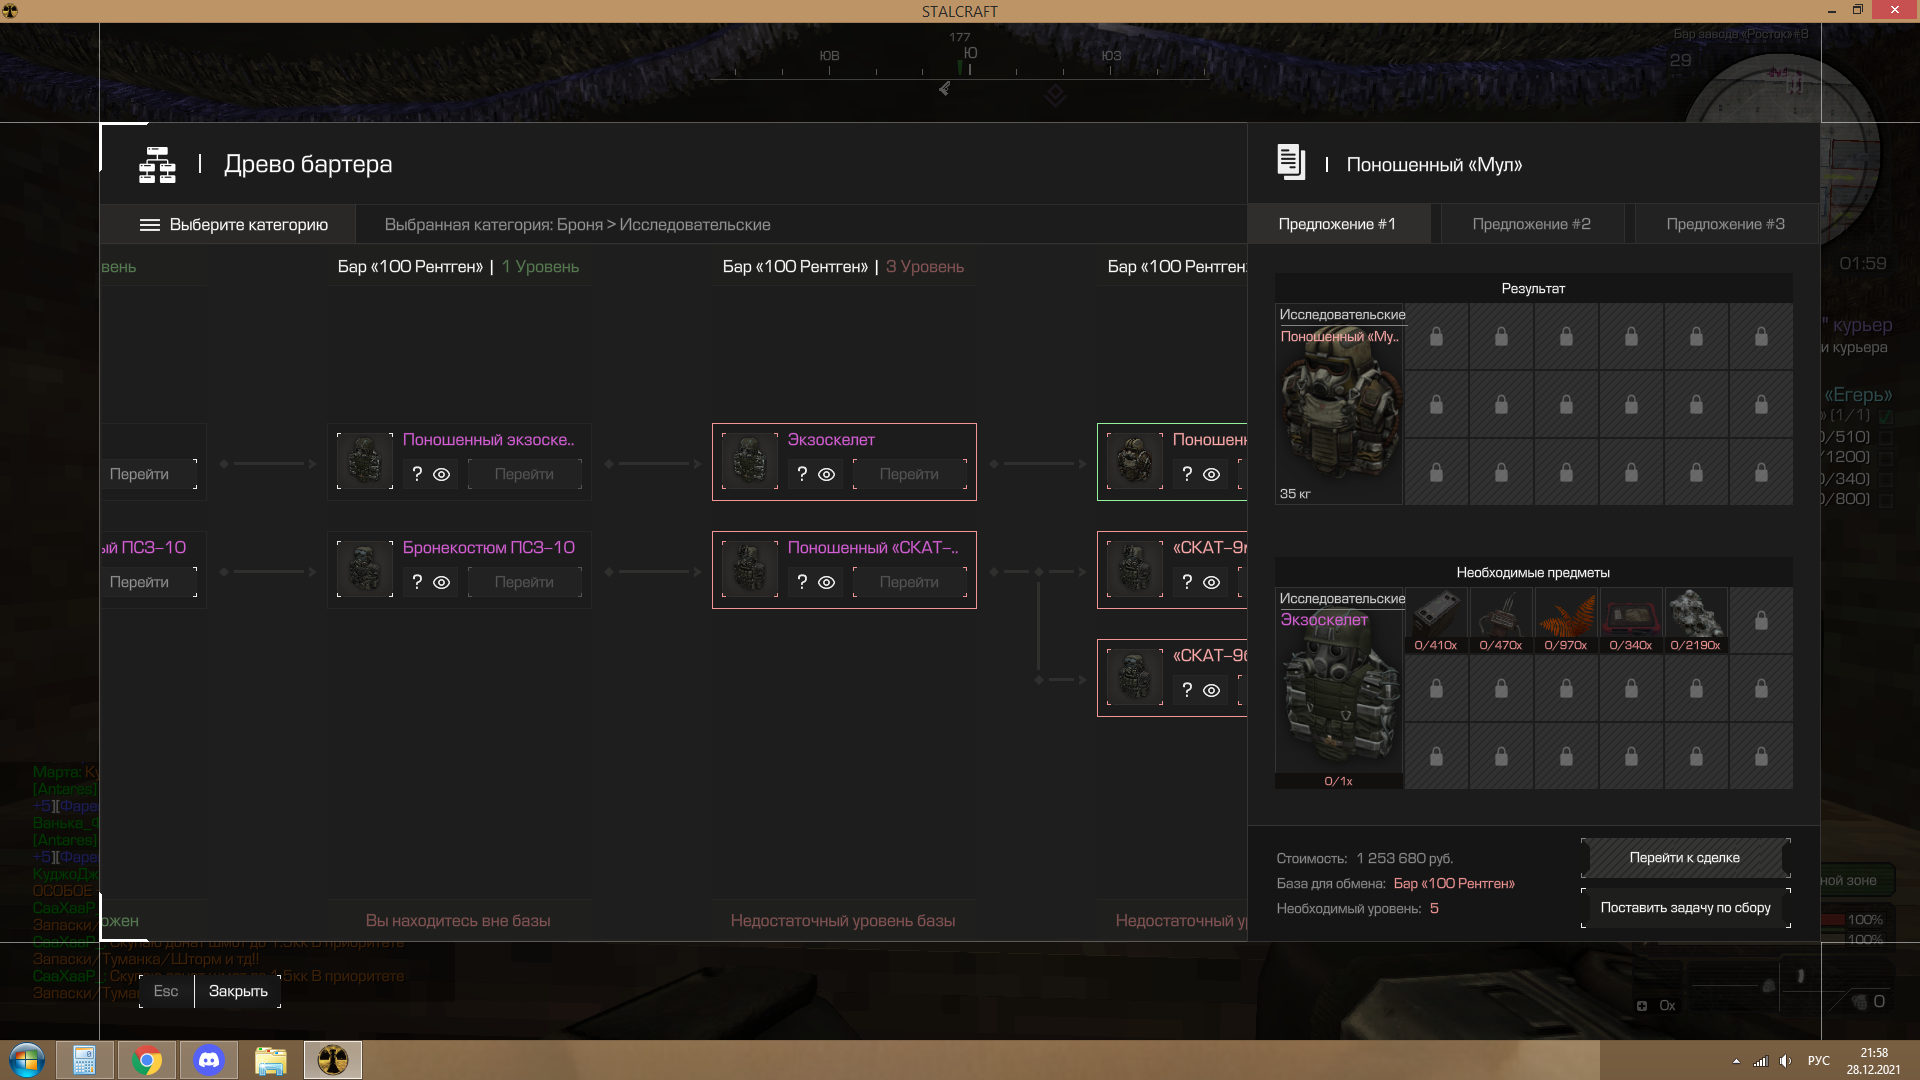The image size is (1920, 1080).
Task: Click required item with 0/410x count
Action: coord(1436,621)
